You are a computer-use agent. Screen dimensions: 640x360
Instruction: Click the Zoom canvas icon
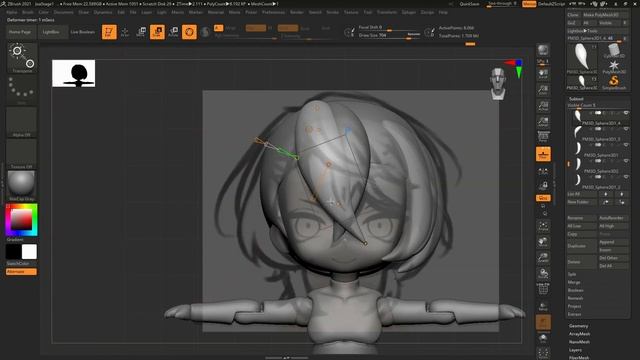tap(543, 90)
